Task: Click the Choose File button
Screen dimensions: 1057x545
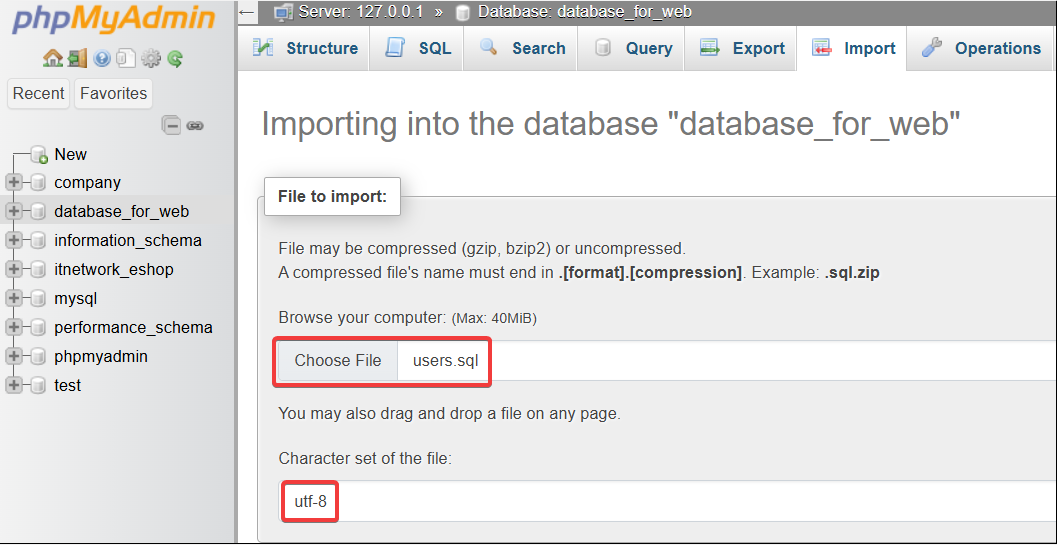Action: pos(337,361)
